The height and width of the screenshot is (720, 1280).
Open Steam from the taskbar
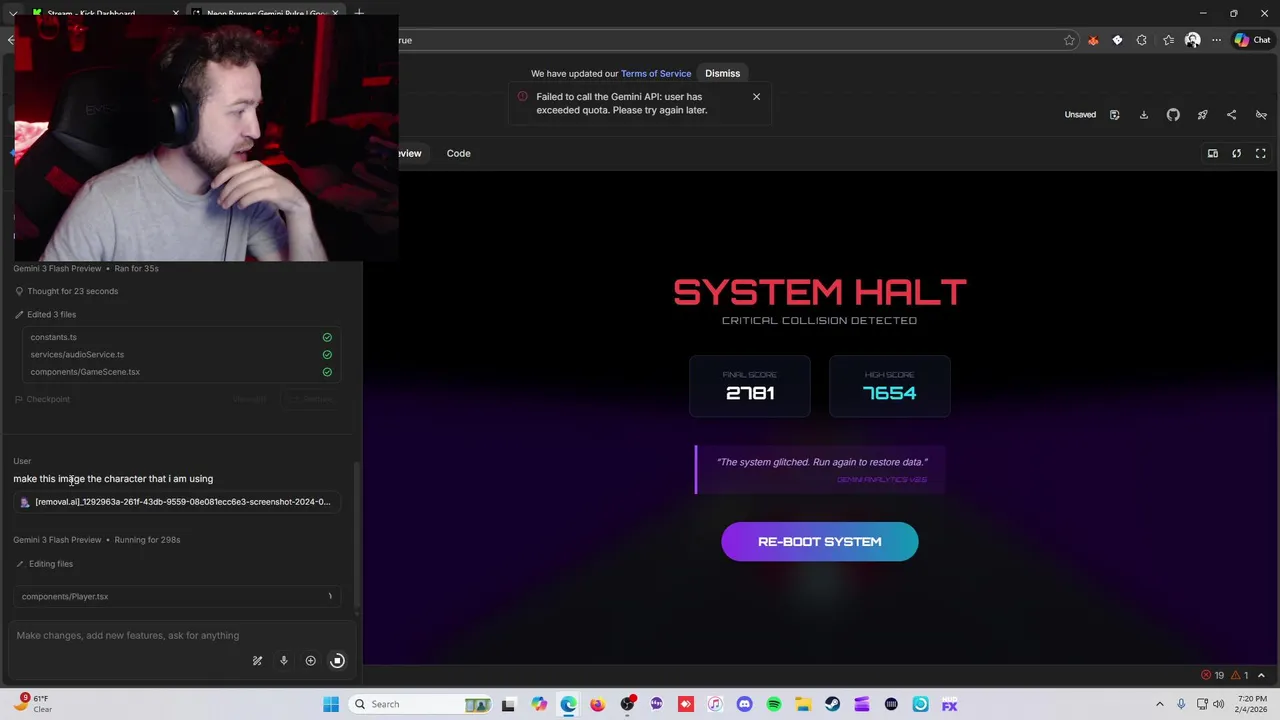click(x=832, y=704)
